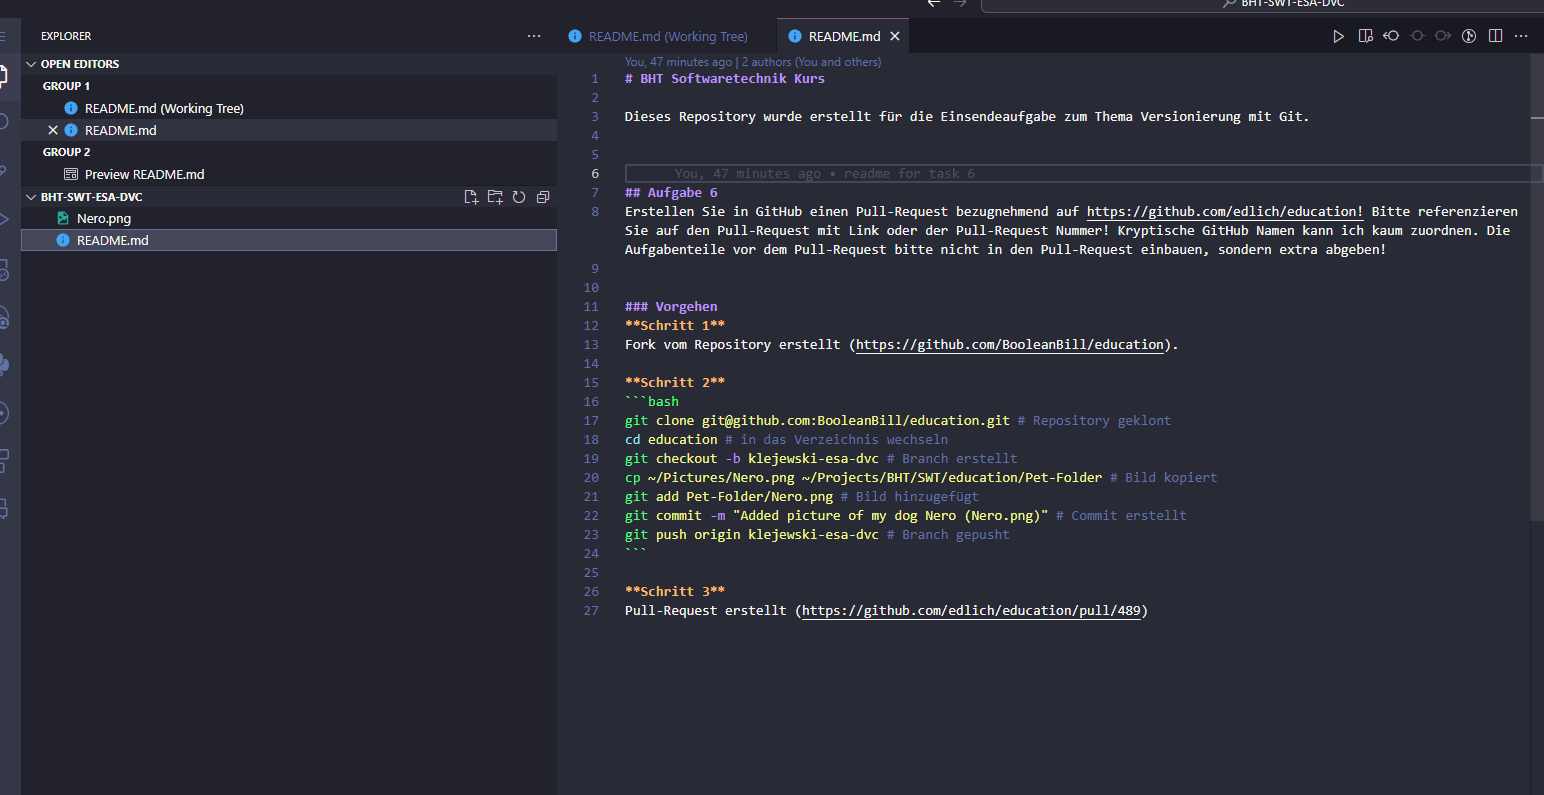Click the 'git clone' command line
This screenshot has width=1544, height=795.
click(x=898, y=421)
